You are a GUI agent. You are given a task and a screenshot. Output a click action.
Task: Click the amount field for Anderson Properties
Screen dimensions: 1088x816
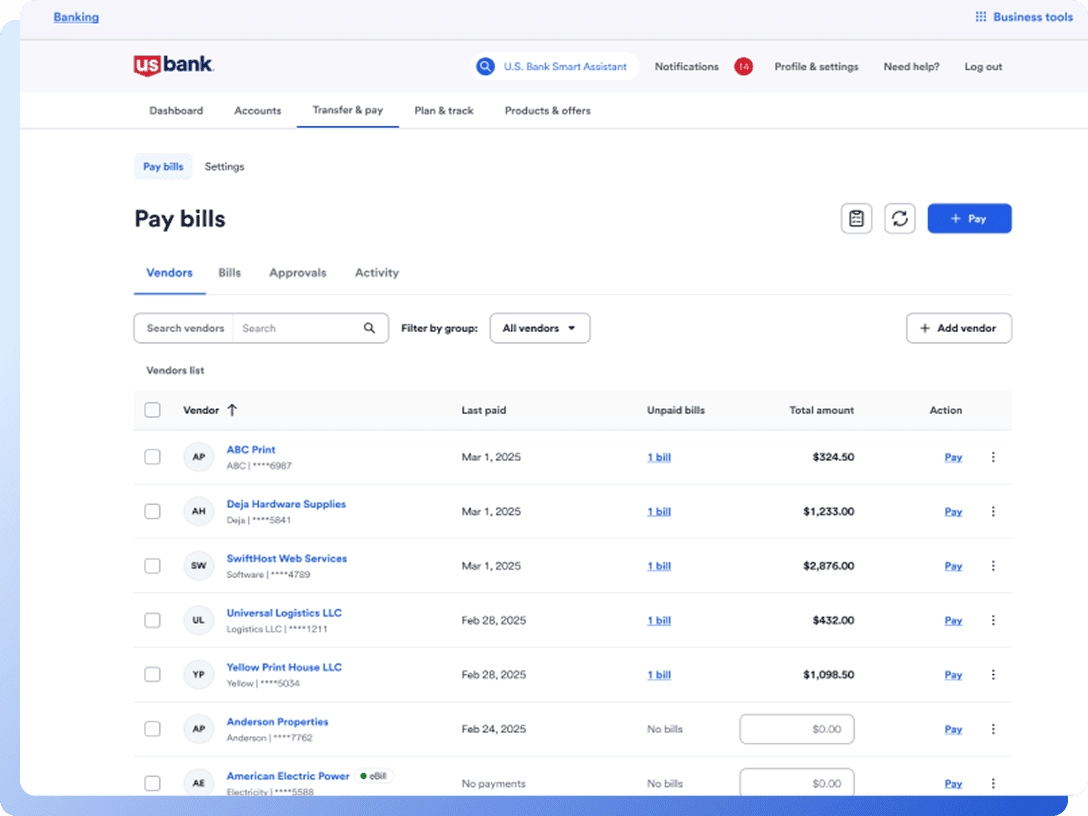tap(797, 729)
